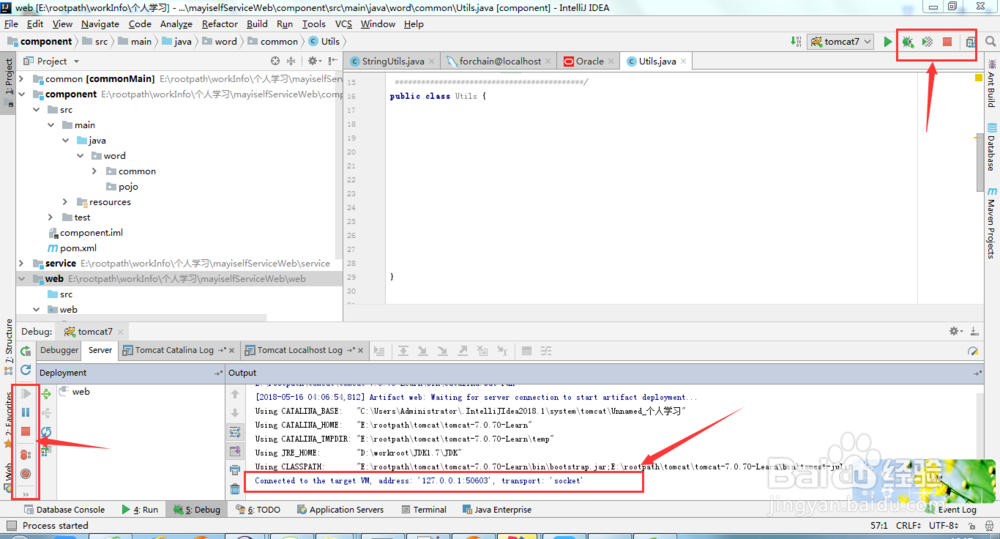Screen dimensions: 1000x539
Task: Click the Build Project icon
Action: pos(796,41)
